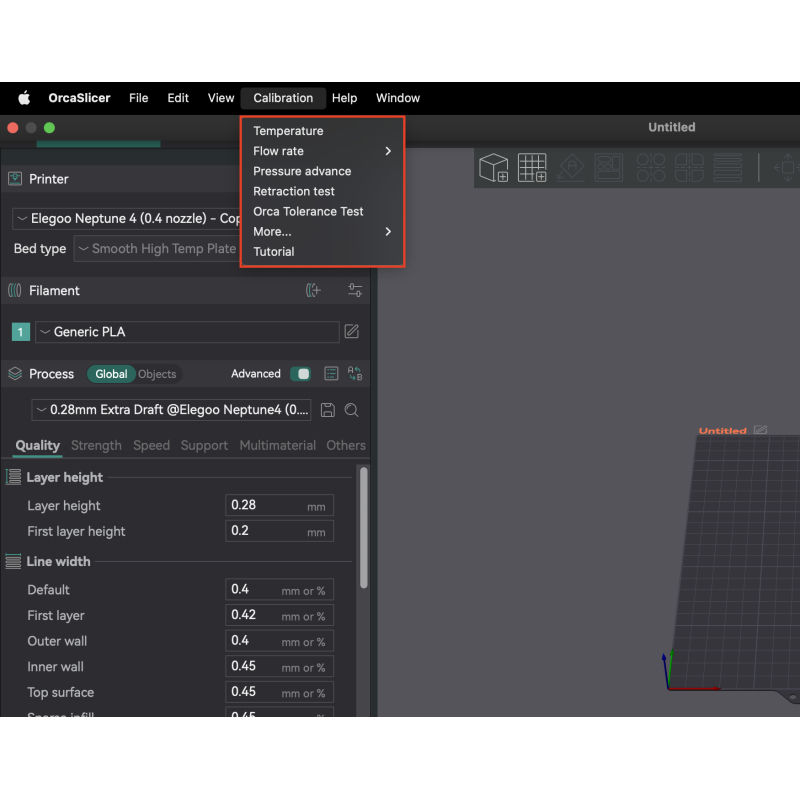Open the 0.28mm Extra Draft process dropdown
Screen dimensions: 800x800
171,410
